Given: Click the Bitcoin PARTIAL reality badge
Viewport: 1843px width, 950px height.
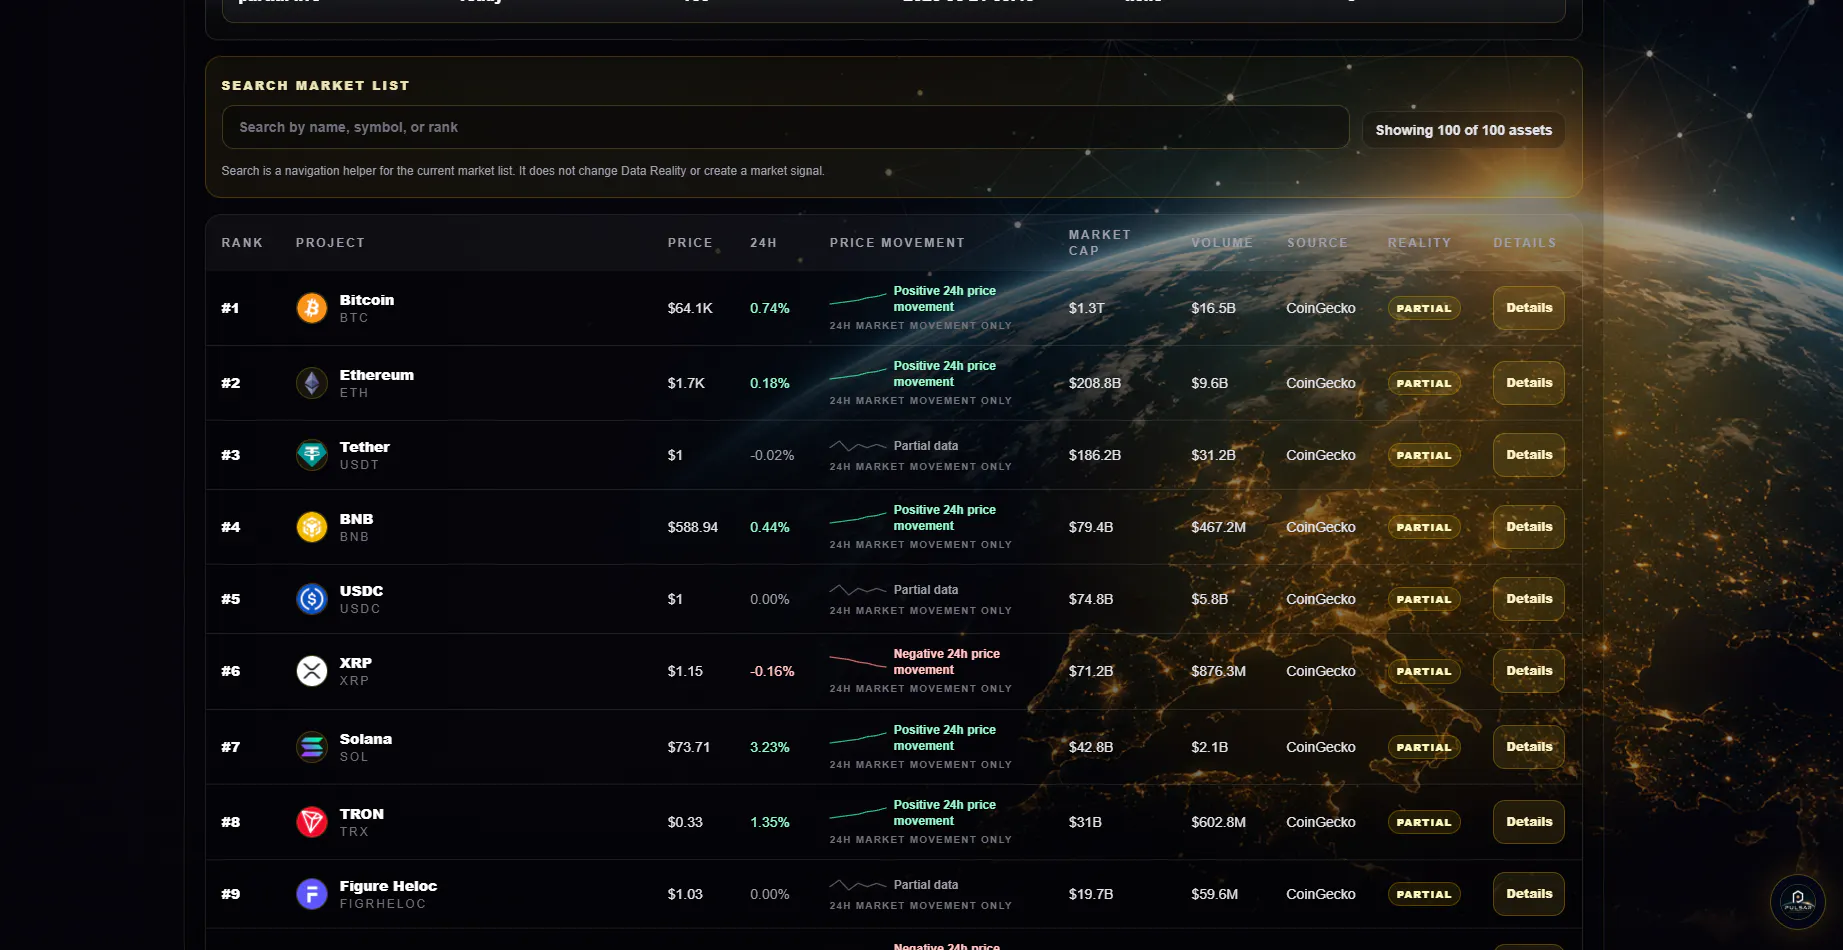Looking at the screenshot, I should (x=1424, y=308).
